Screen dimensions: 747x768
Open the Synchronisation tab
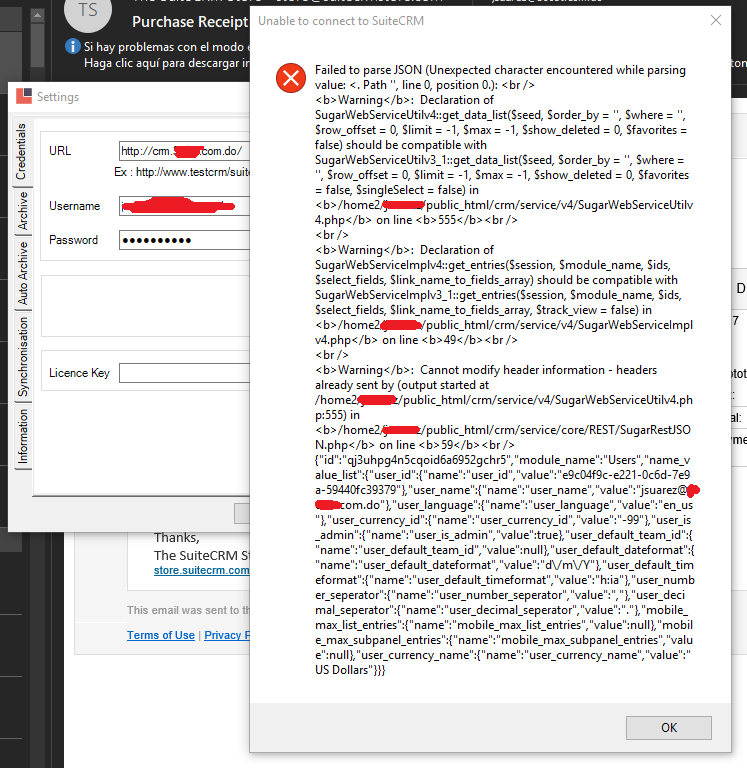click(22, 357)
